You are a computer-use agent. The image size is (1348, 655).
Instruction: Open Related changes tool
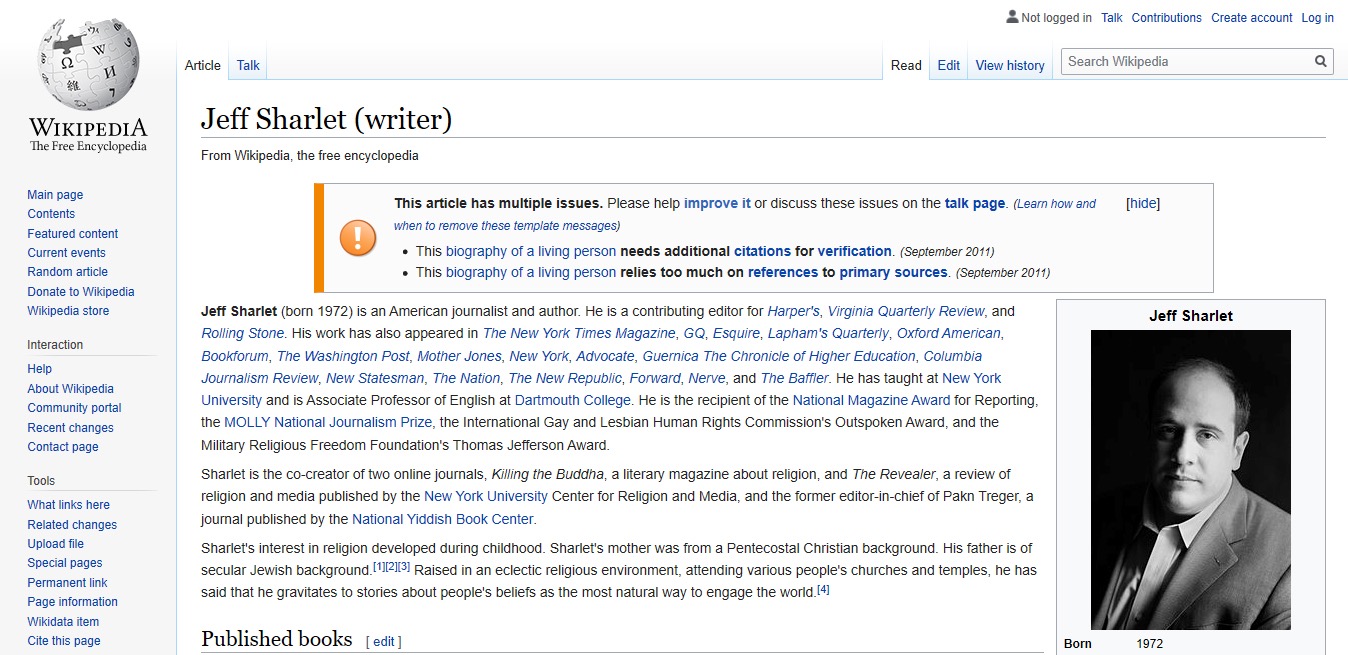coord(72,525)
